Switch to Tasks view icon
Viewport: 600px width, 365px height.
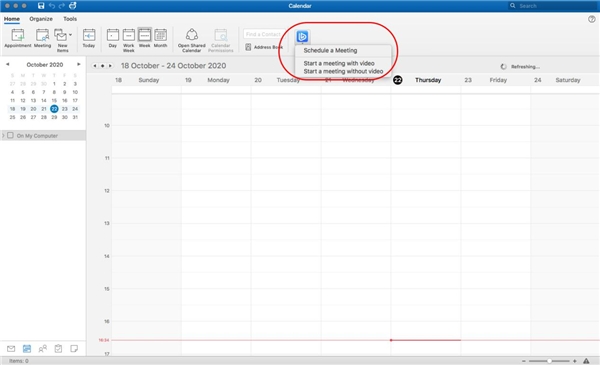coord(58,349)
